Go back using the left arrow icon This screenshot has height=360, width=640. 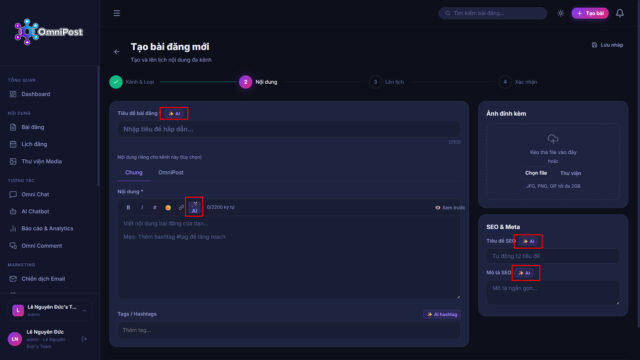click(117, 52)
